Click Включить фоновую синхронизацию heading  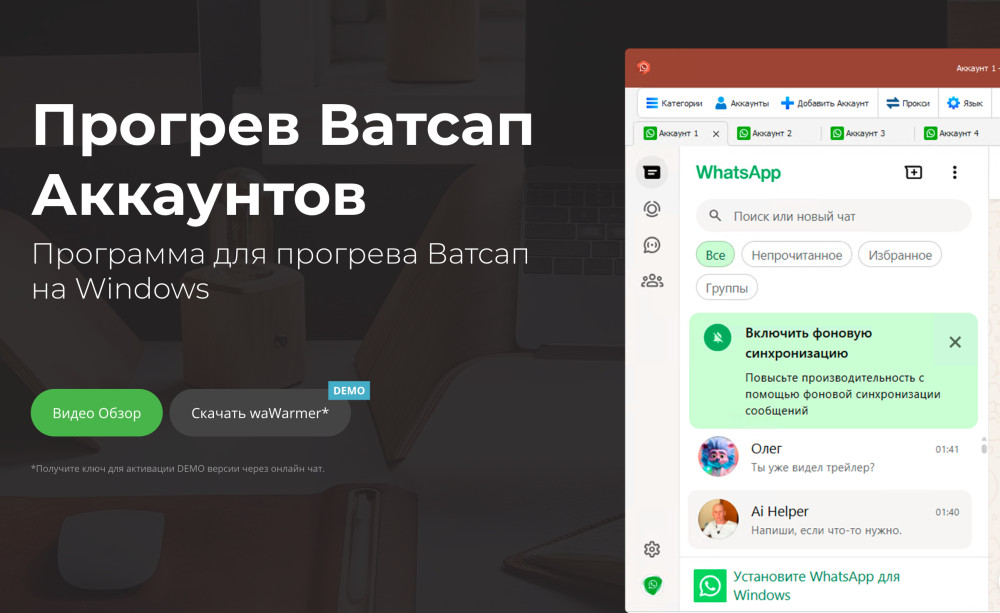point(809,343)
